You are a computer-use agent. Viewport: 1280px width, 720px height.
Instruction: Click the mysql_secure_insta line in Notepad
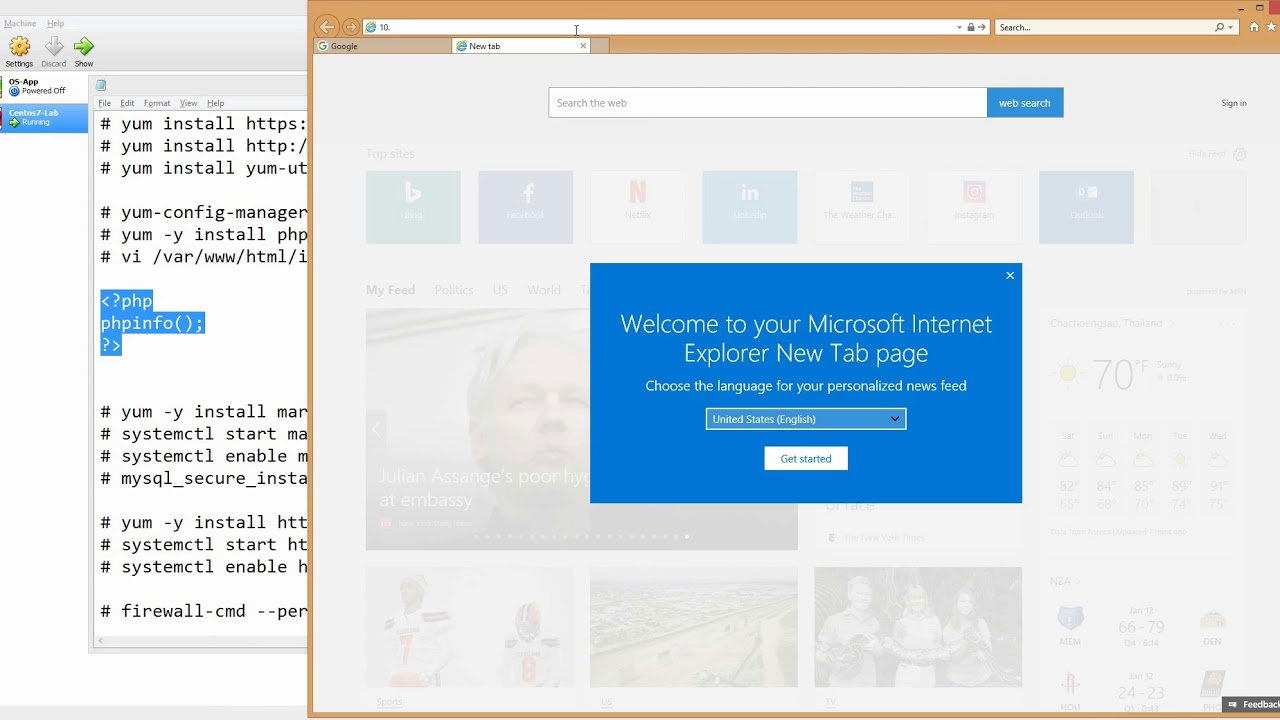(x=204, y=478)
